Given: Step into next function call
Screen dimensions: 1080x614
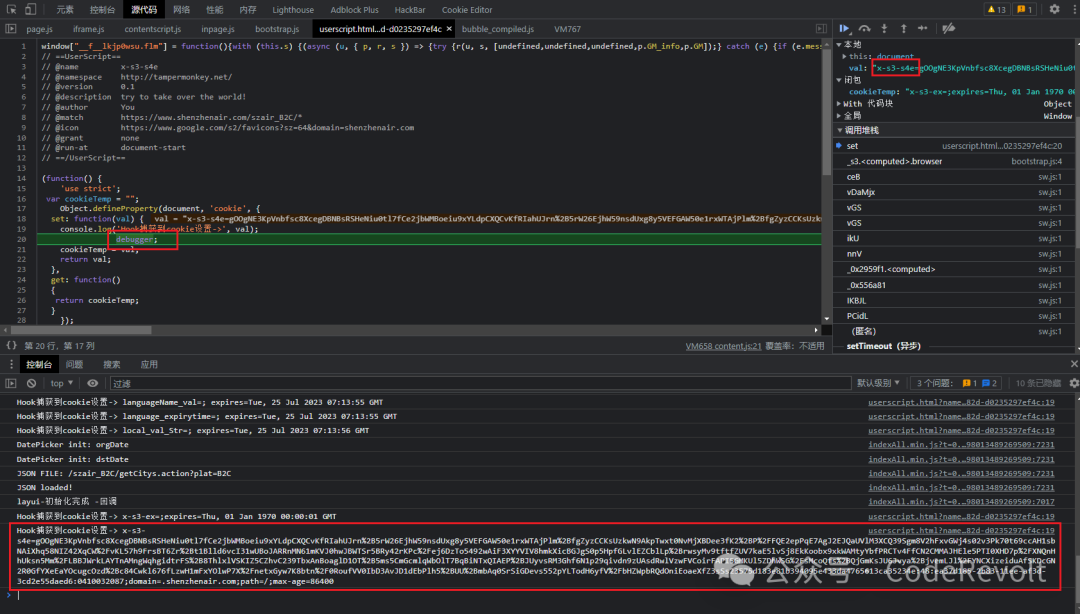Looking at the screenshot, I should click(x=884, y=29).
